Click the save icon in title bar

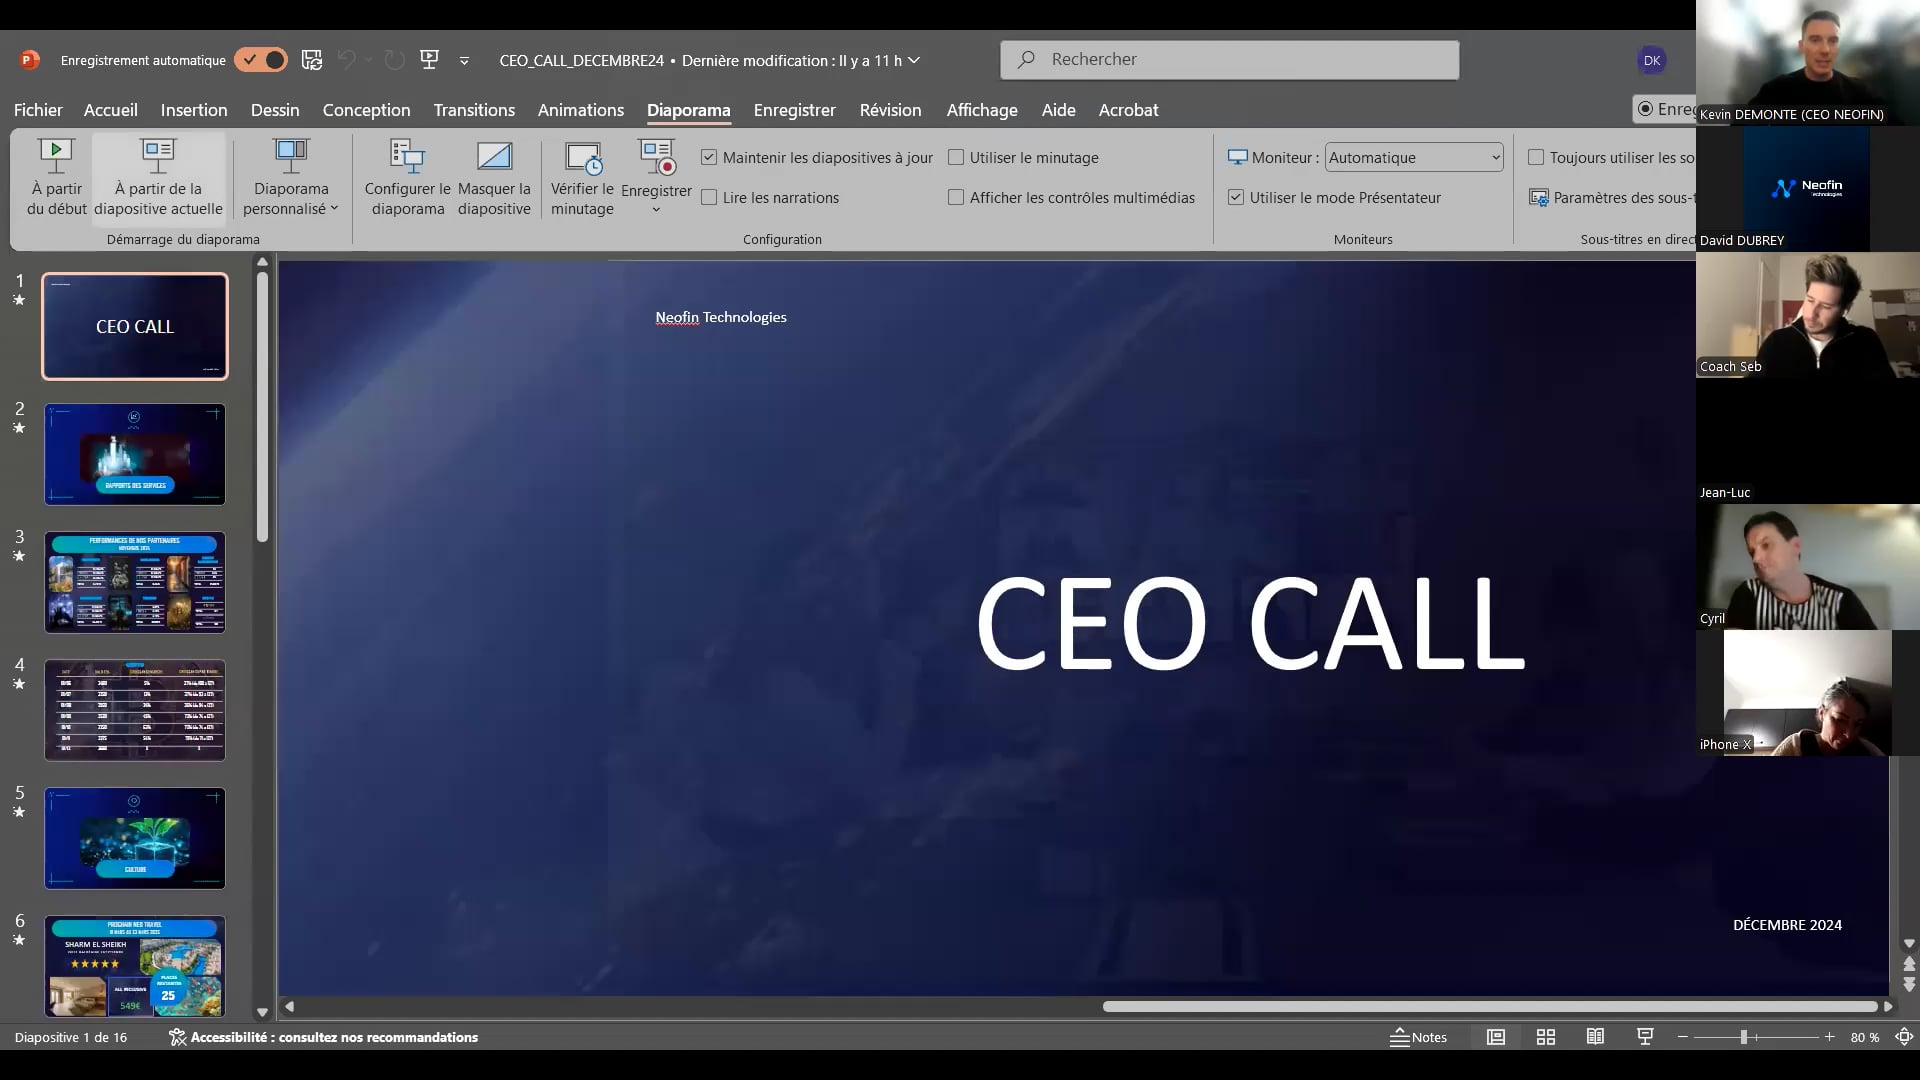(312, 60)
